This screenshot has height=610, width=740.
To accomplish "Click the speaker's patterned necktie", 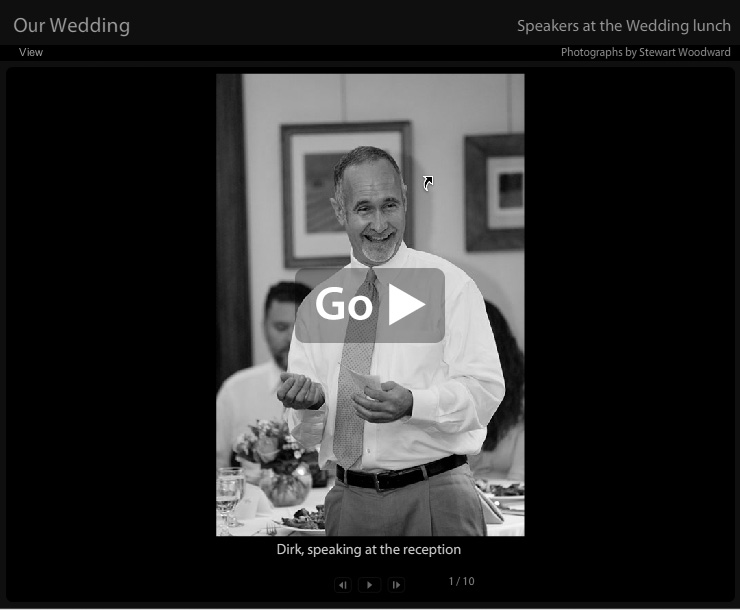I will click(355, 368).
